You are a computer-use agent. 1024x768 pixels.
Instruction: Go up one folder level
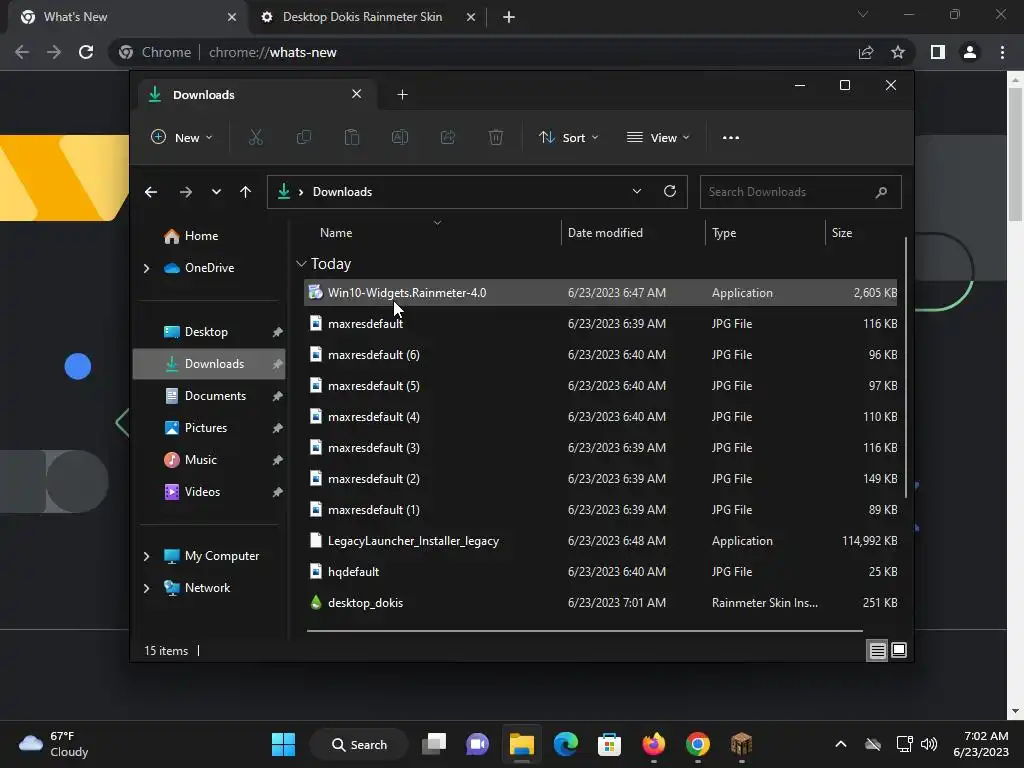(246, 192)
